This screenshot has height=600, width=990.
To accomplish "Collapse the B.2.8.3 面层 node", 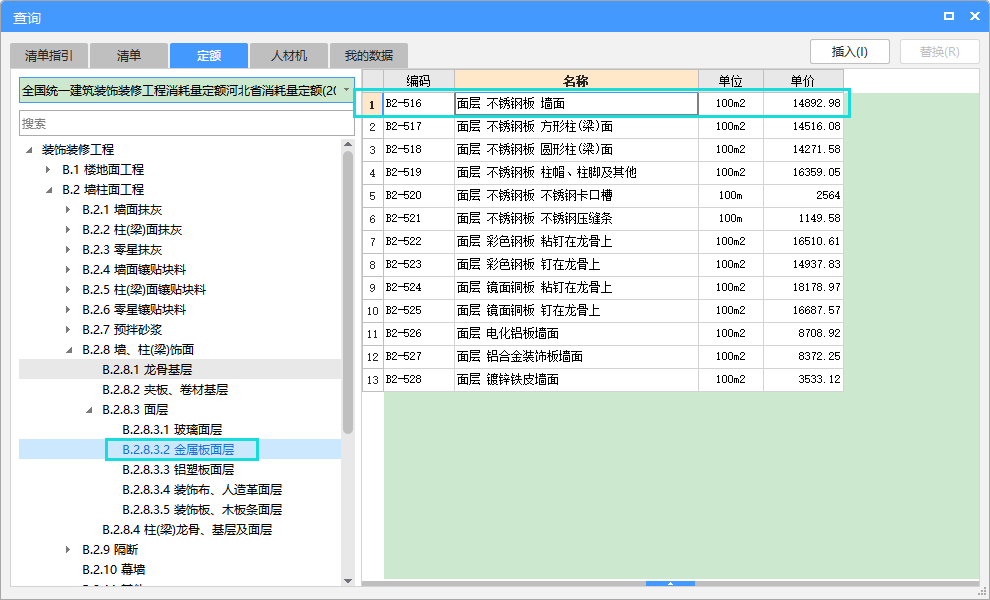I will click(x=89, y=410).
